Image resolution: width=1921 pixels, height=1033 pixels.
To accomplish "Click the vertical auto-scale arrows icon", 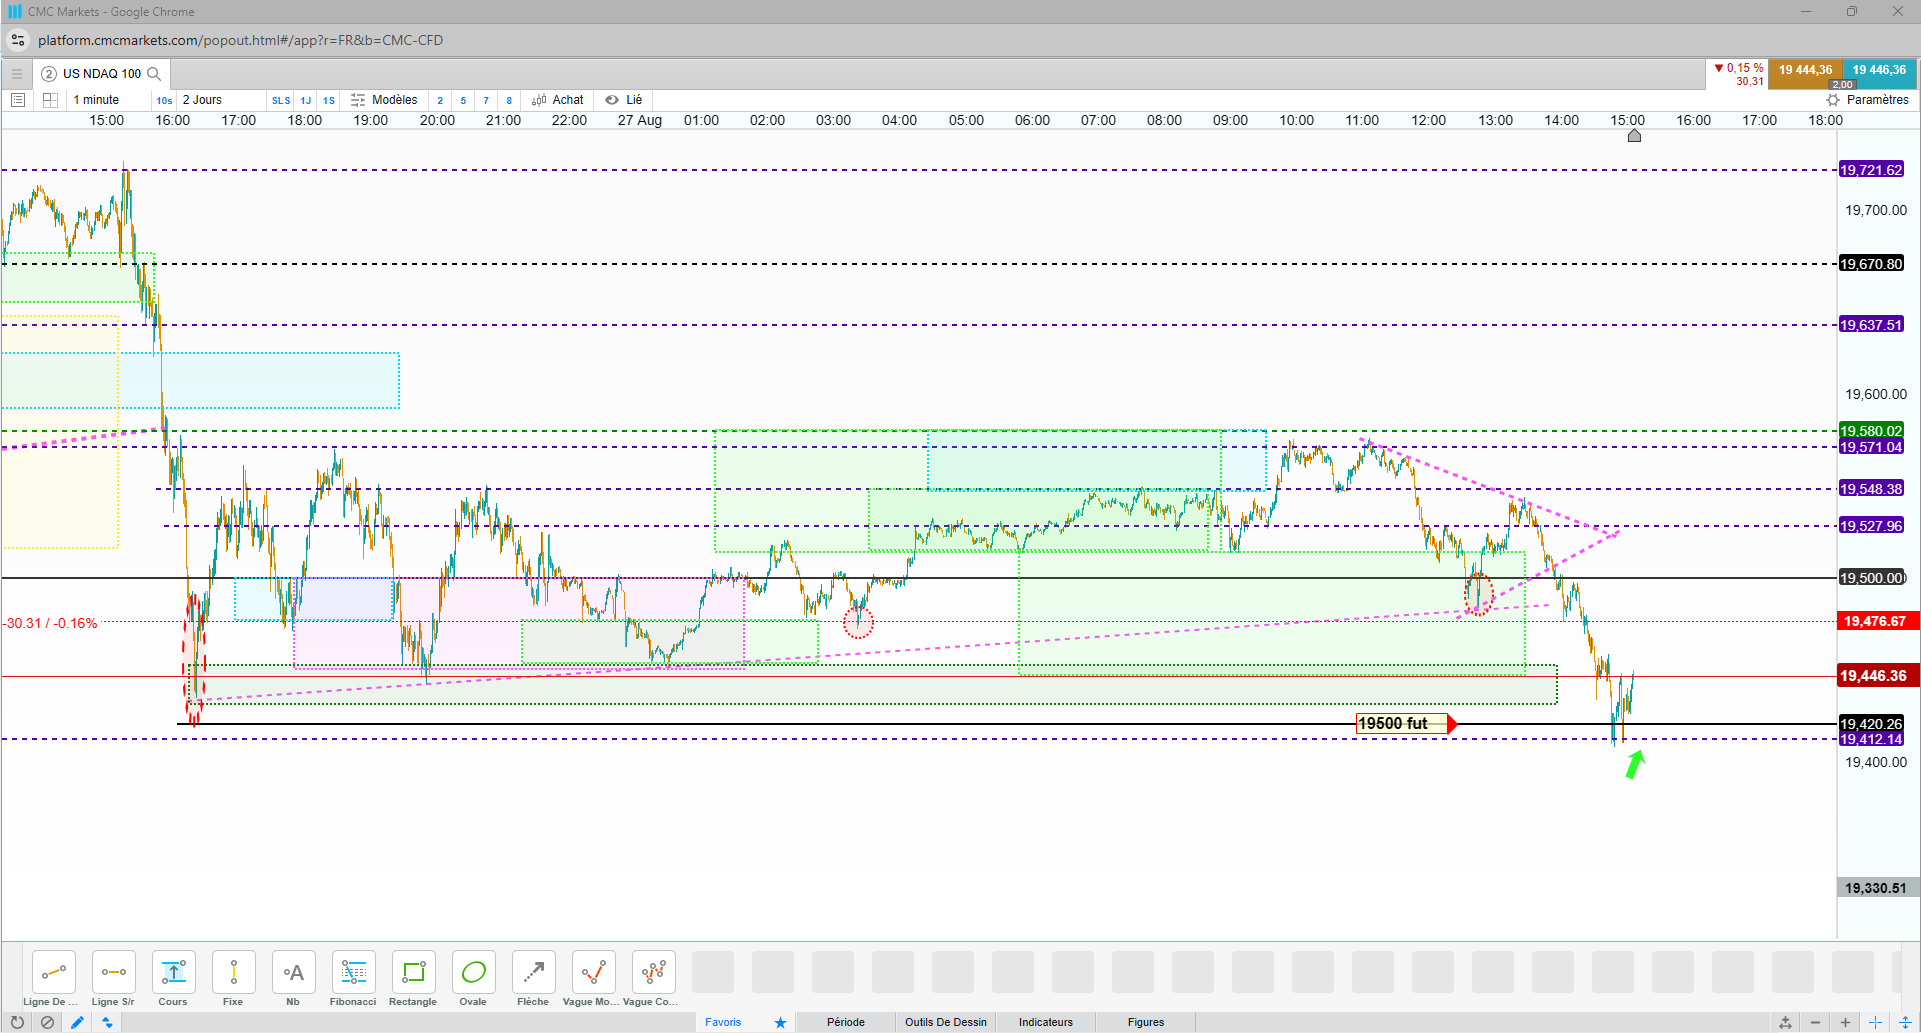I will pos(1905,1022).
